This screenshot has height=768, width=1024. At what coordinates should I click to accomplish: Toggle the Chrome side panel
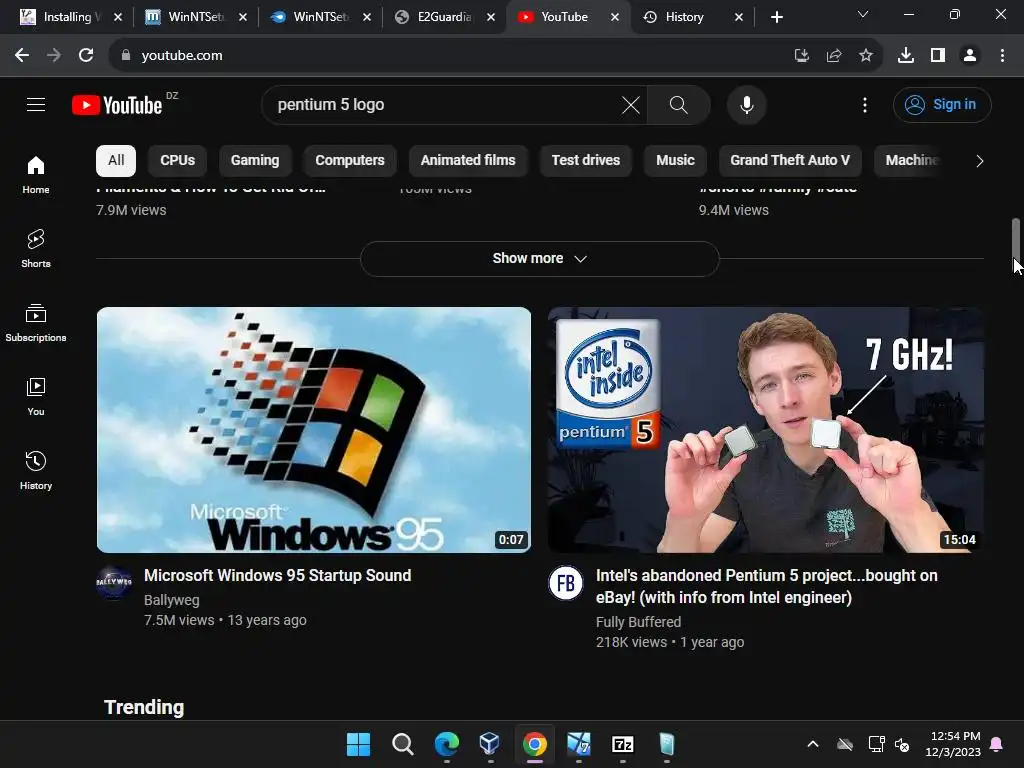pos(938,56)
